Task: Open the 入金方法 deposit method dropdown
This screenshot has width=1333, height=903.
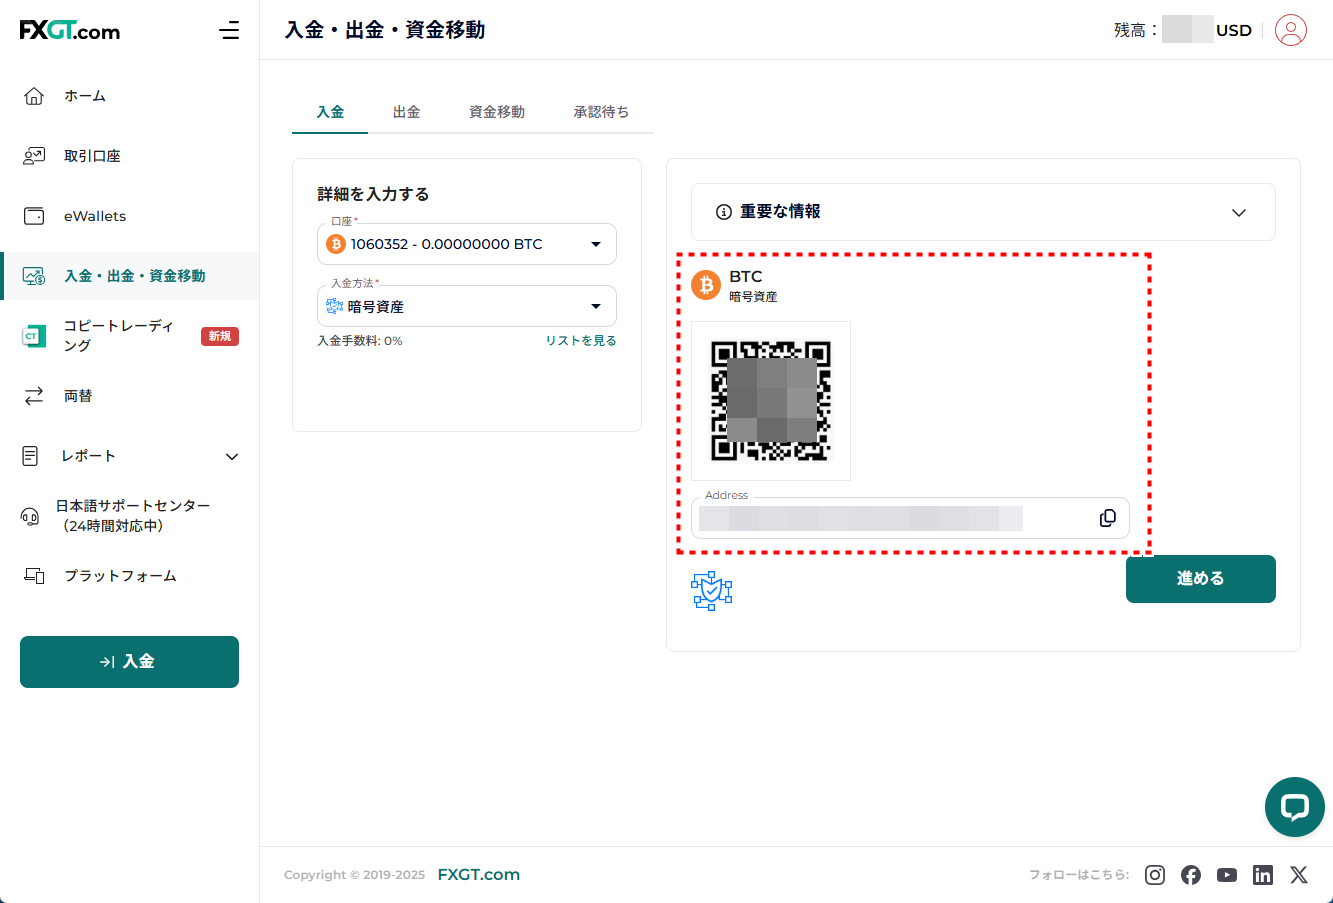Action: [x=467, y=306]
